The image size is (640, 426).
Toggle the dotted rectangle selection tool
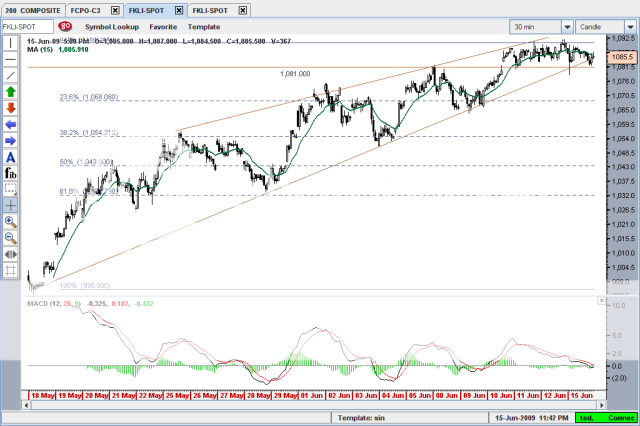tap(11, 189)
